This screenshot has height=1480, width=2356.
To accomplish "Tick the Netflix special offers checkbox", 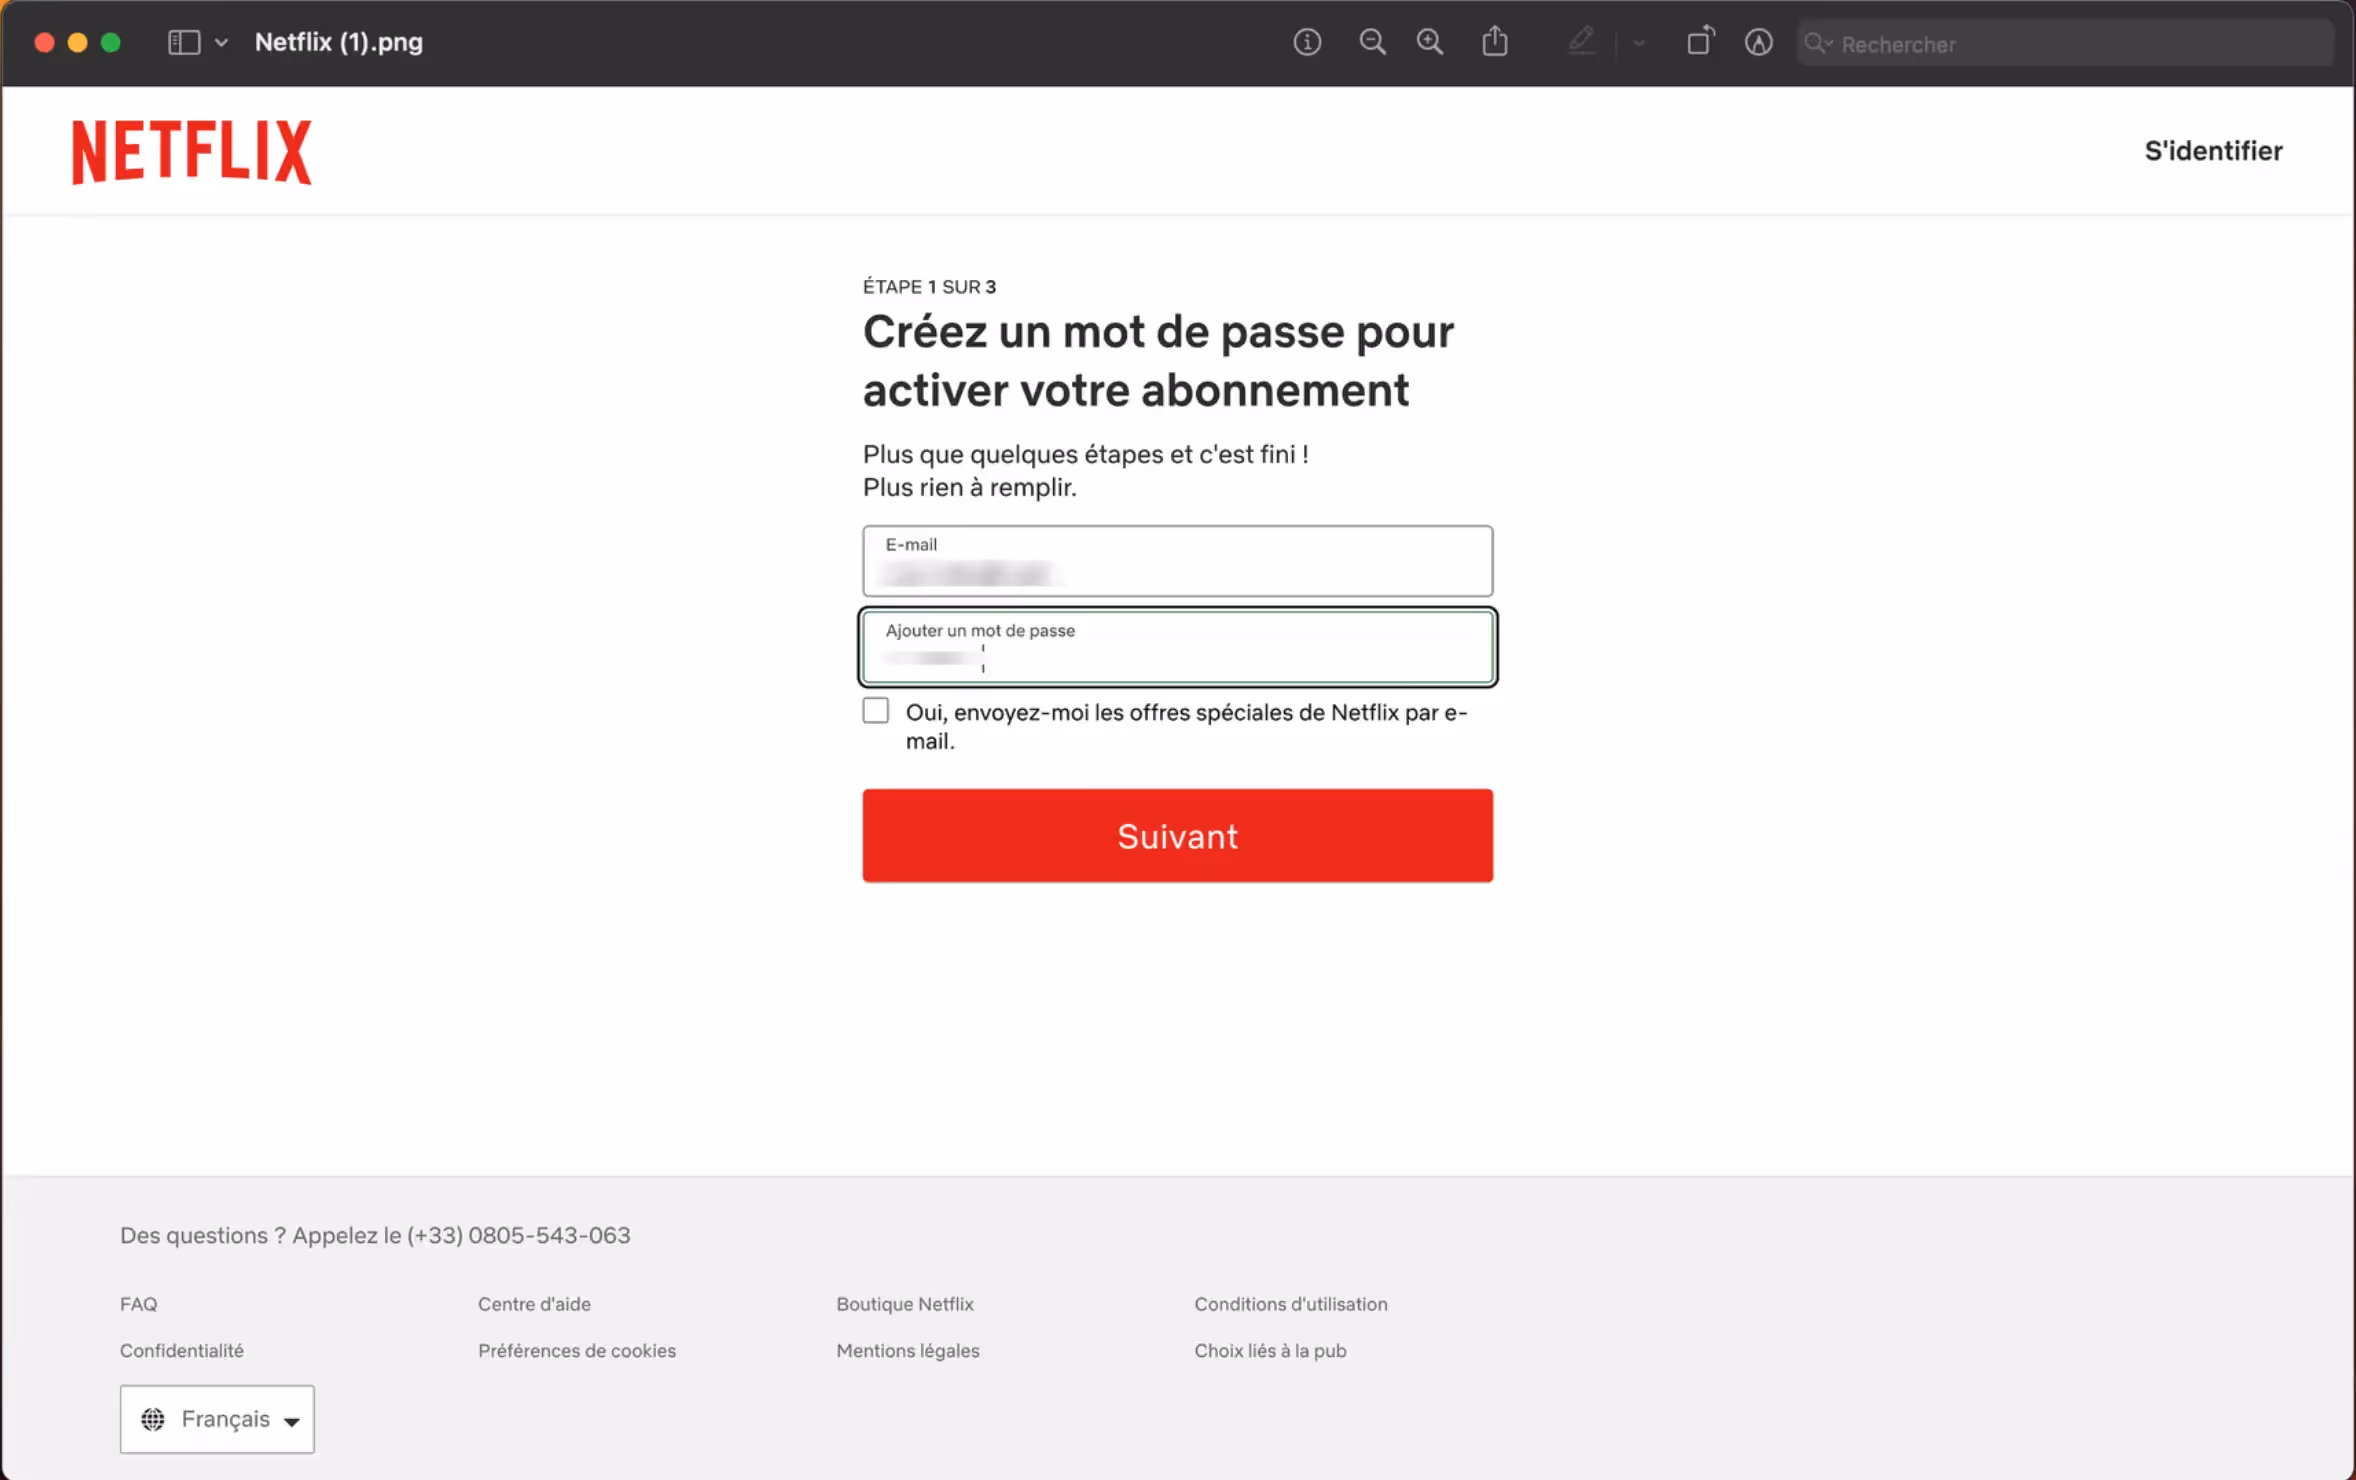I will (876, 711).
